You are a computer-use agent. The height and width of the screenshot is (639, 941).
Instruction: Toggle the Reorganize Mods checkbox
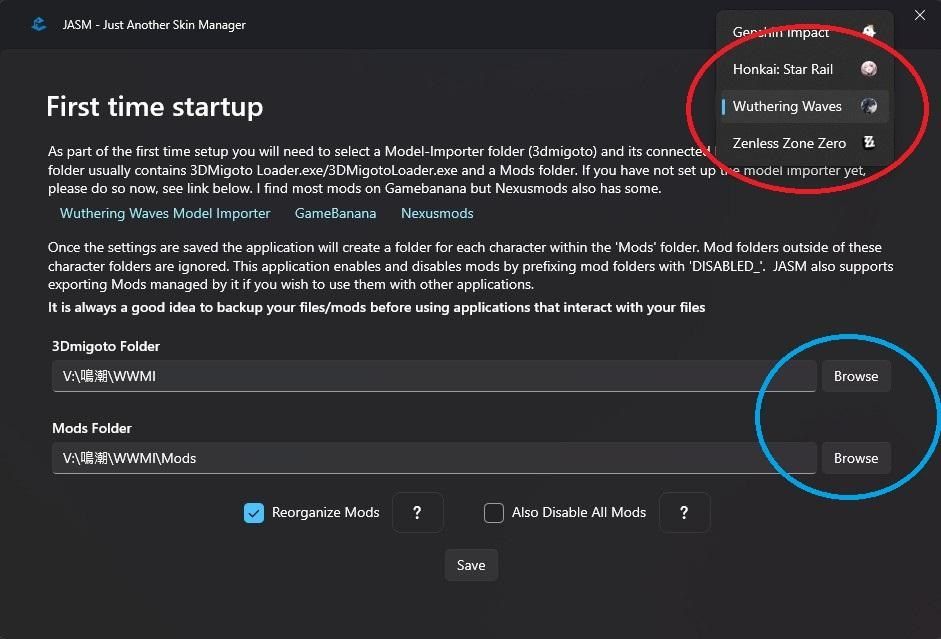pyautogui.click(x=253, y=513)
